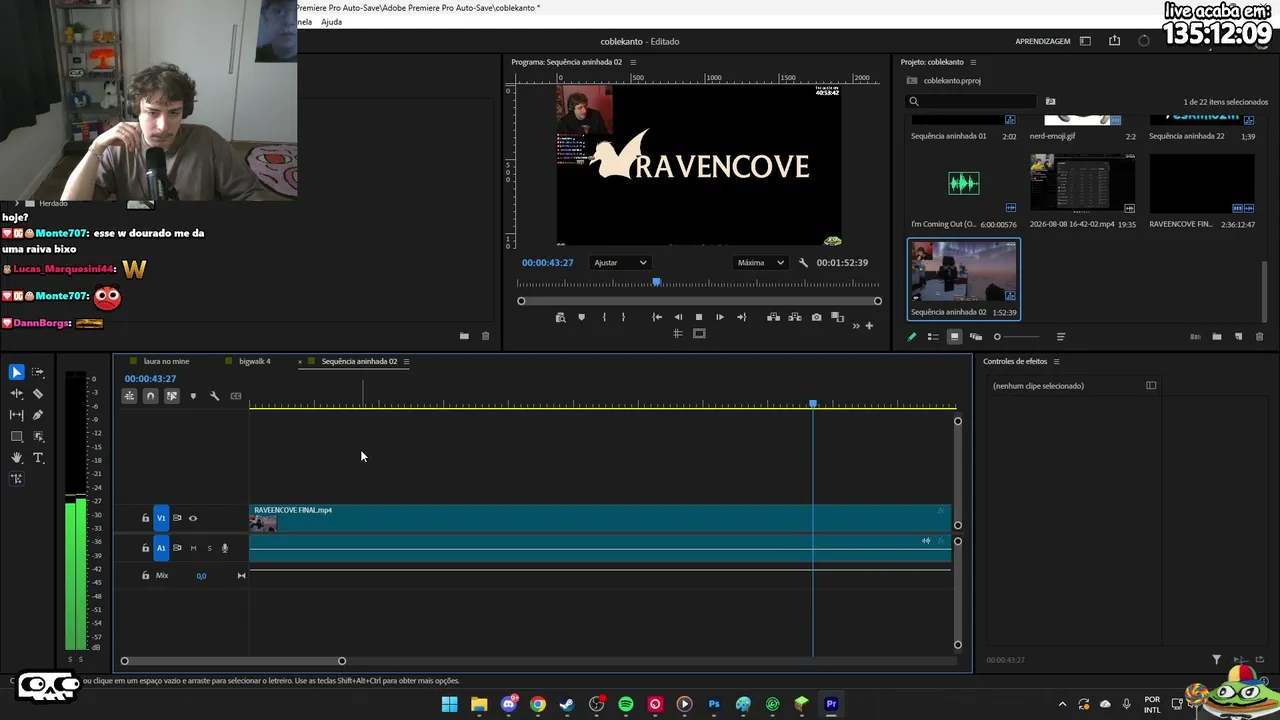Screen dimensions: 1280x720
Task: Toggle lock on A1 track
Action: tap(145, 548)
